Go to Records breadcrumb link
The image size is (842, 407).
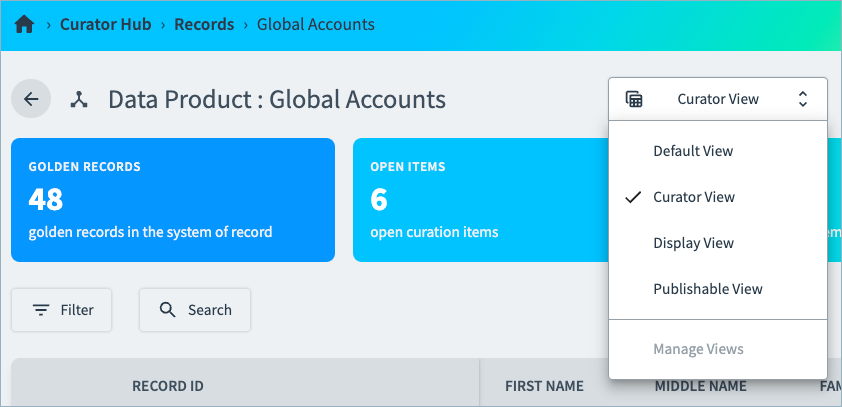(x=204, y=25)
